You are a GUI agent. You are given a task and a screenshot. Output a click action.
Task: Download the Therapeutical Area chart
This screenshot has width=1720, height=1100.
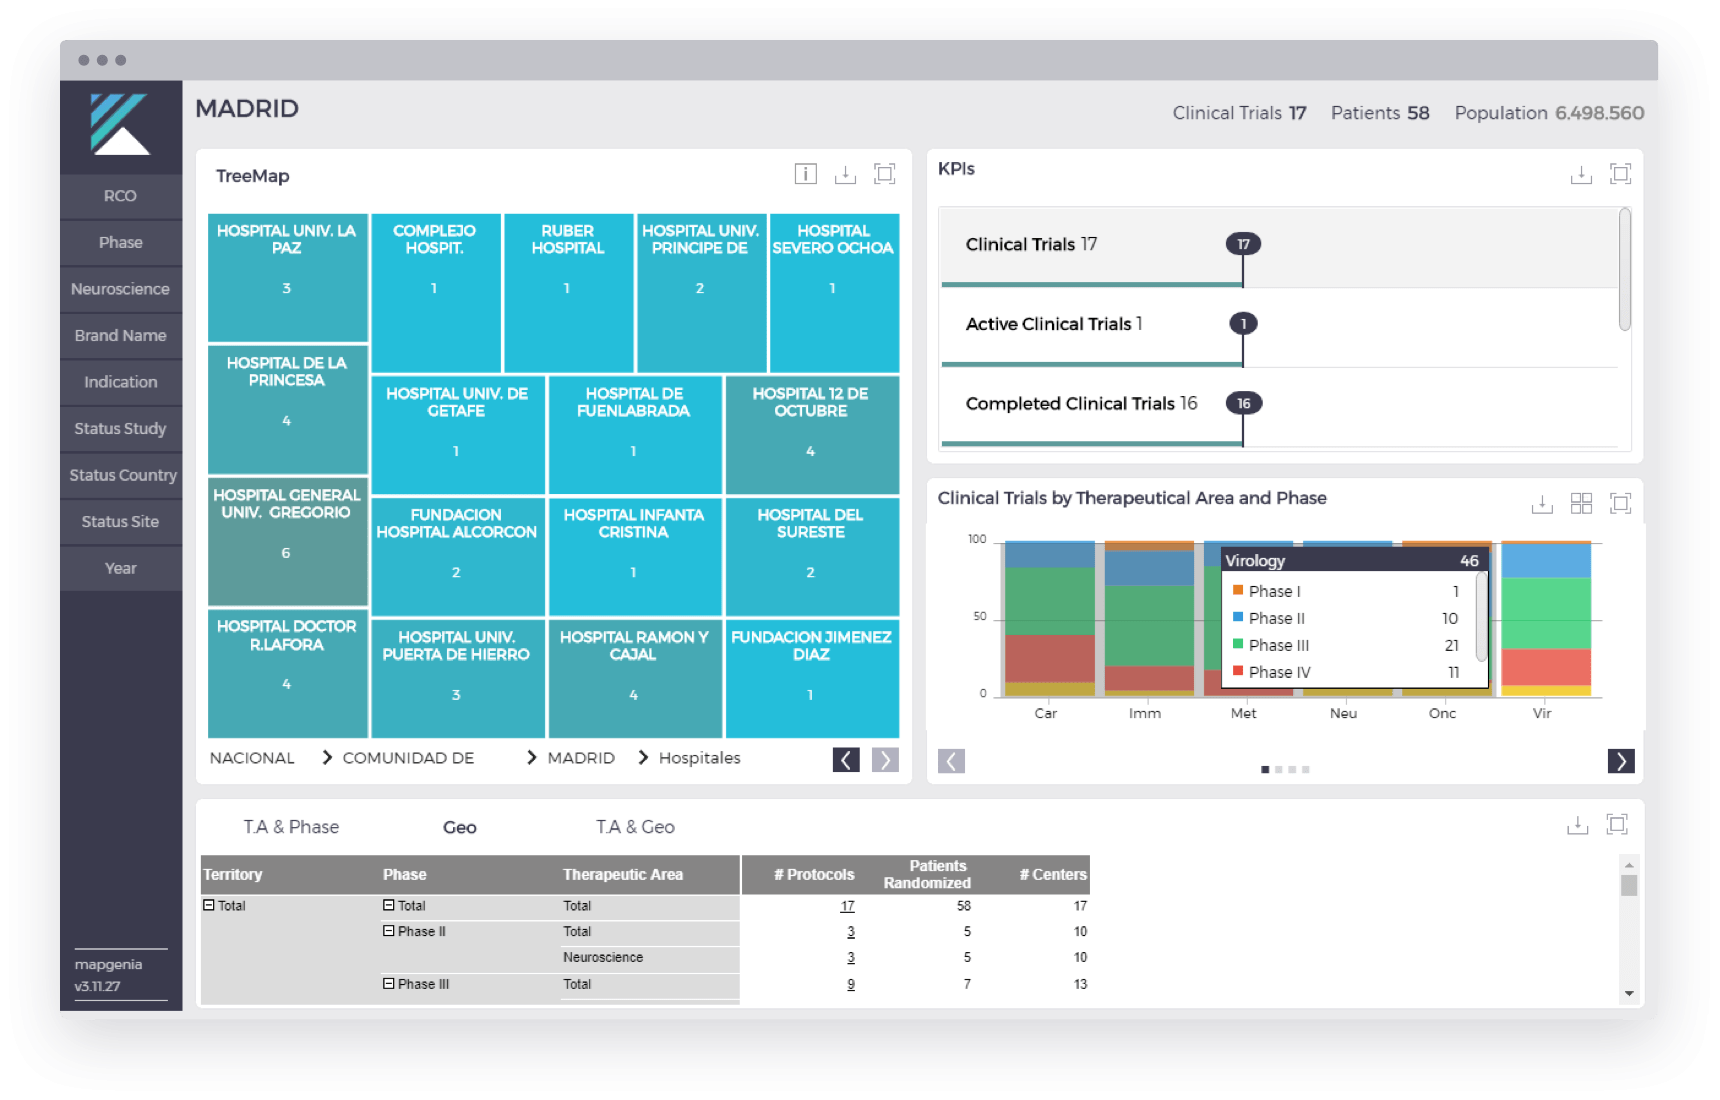point(1542,504)
